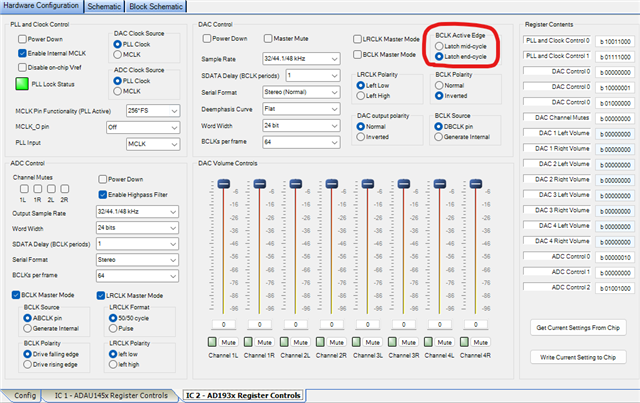Choose Normal BCLK Polarity in DAC Control
This screenshot has height=403, width=640.
click(x=439, y=85)
